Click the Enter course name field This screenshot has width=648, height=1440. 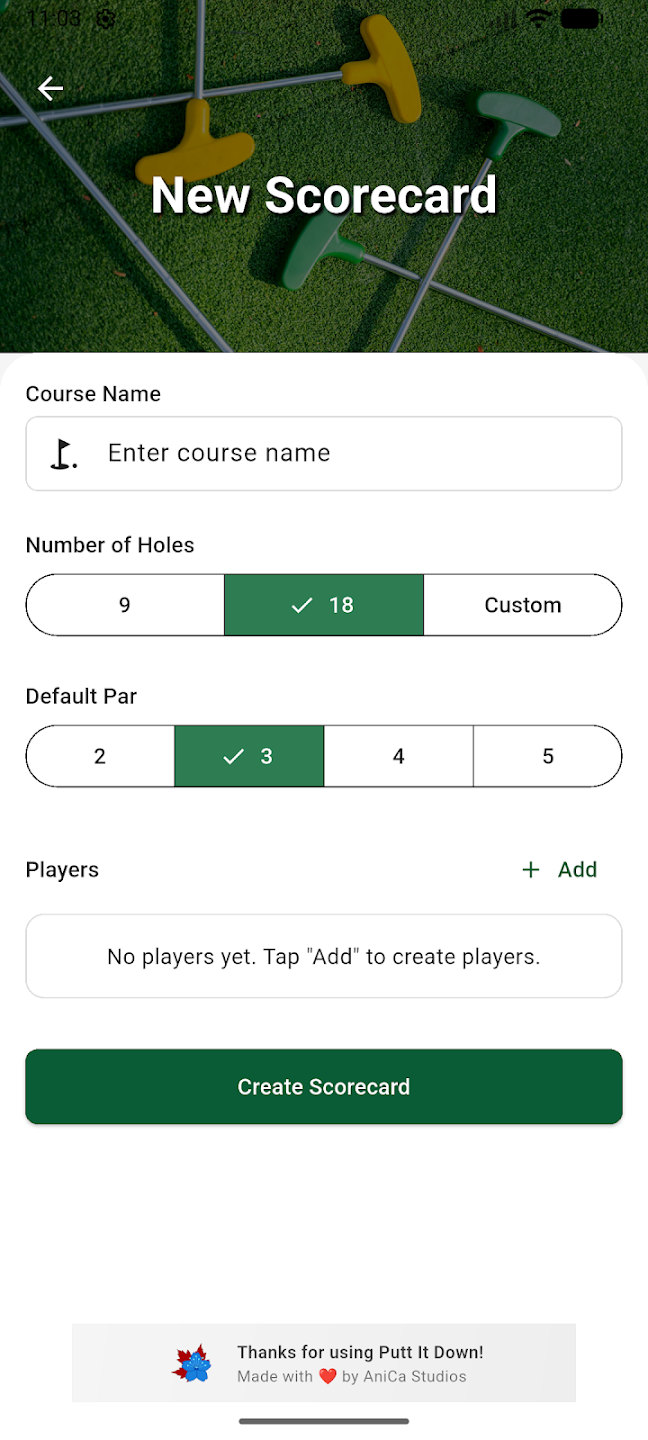tap(340, 454)
